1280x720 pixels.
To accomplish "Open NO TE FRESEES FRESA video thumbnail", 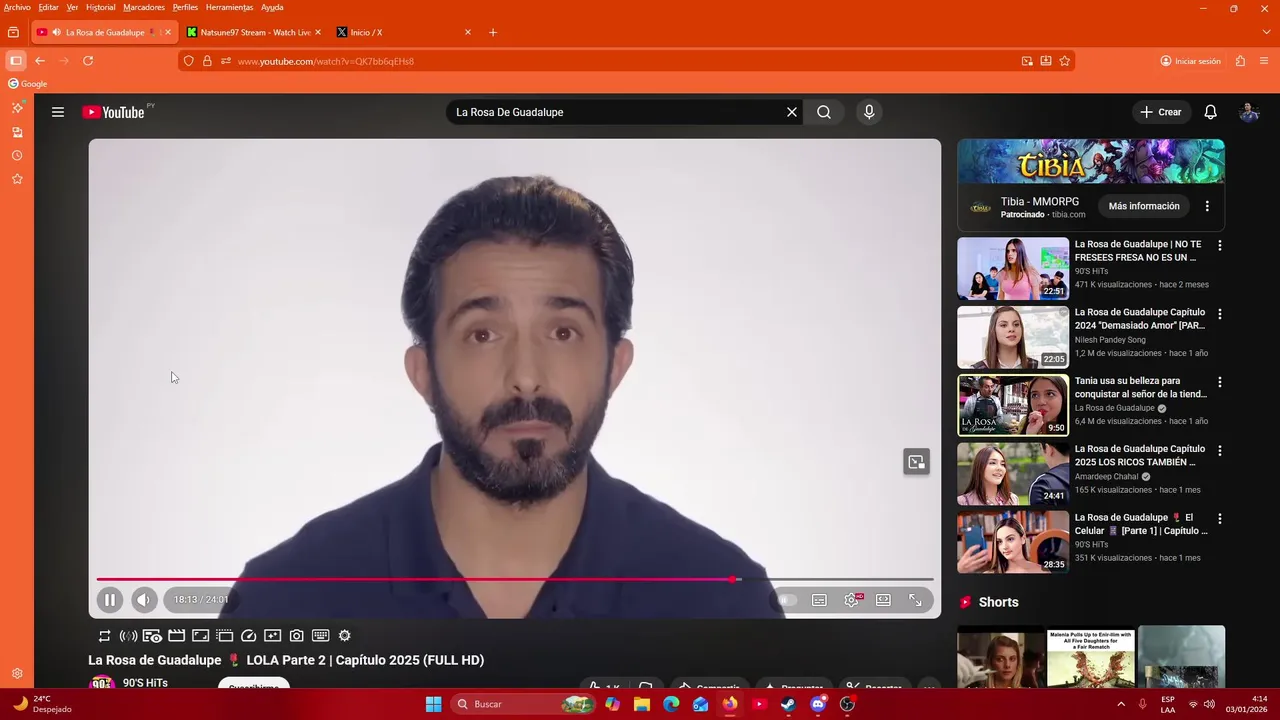I will point(1013,268).
